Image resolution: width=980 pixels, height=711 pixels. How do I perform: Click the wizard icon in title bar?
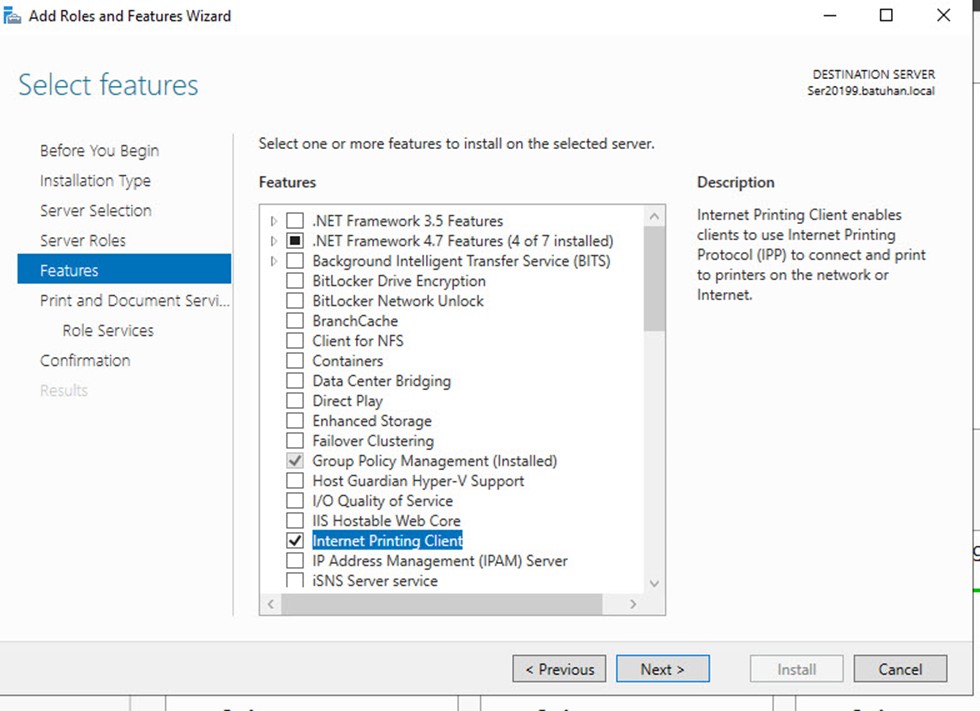[12, 16]
